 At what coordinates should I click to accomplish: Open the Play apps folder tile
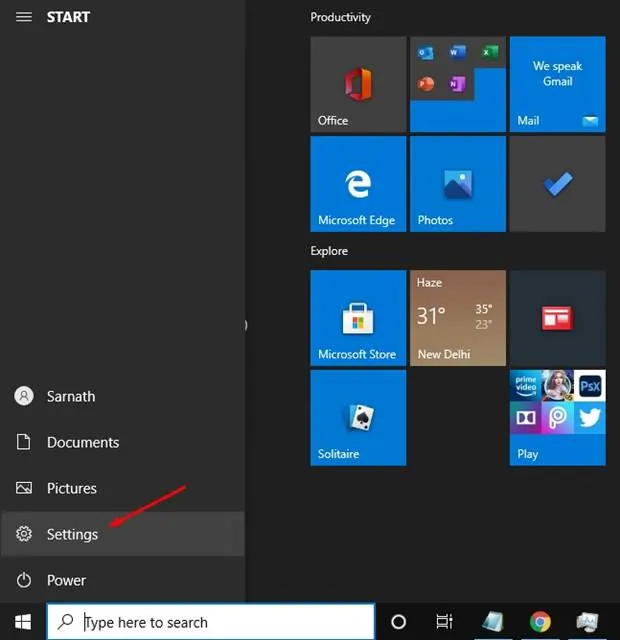point(557,417)
